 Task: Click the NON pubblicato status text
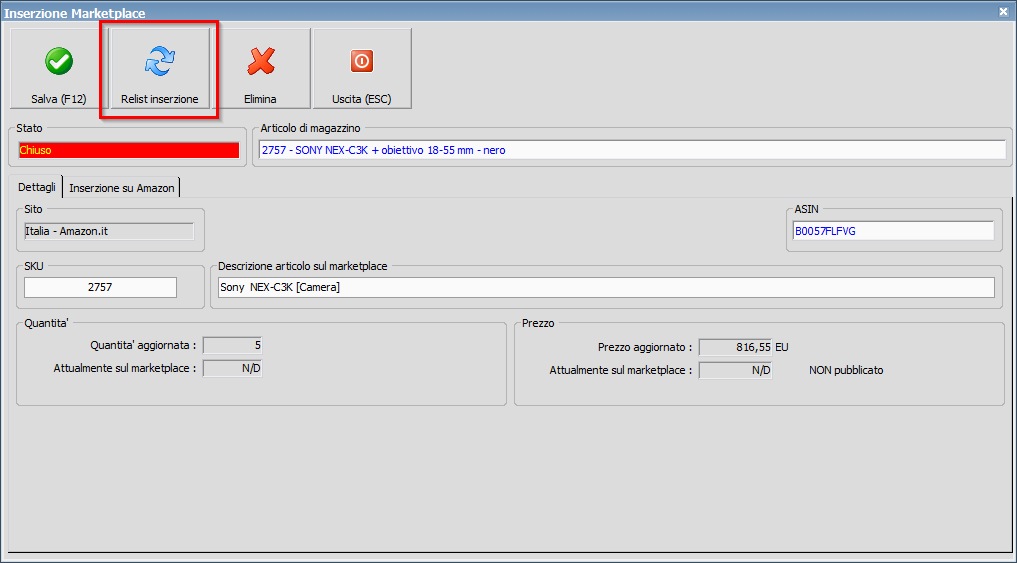(x=846, y=370)
